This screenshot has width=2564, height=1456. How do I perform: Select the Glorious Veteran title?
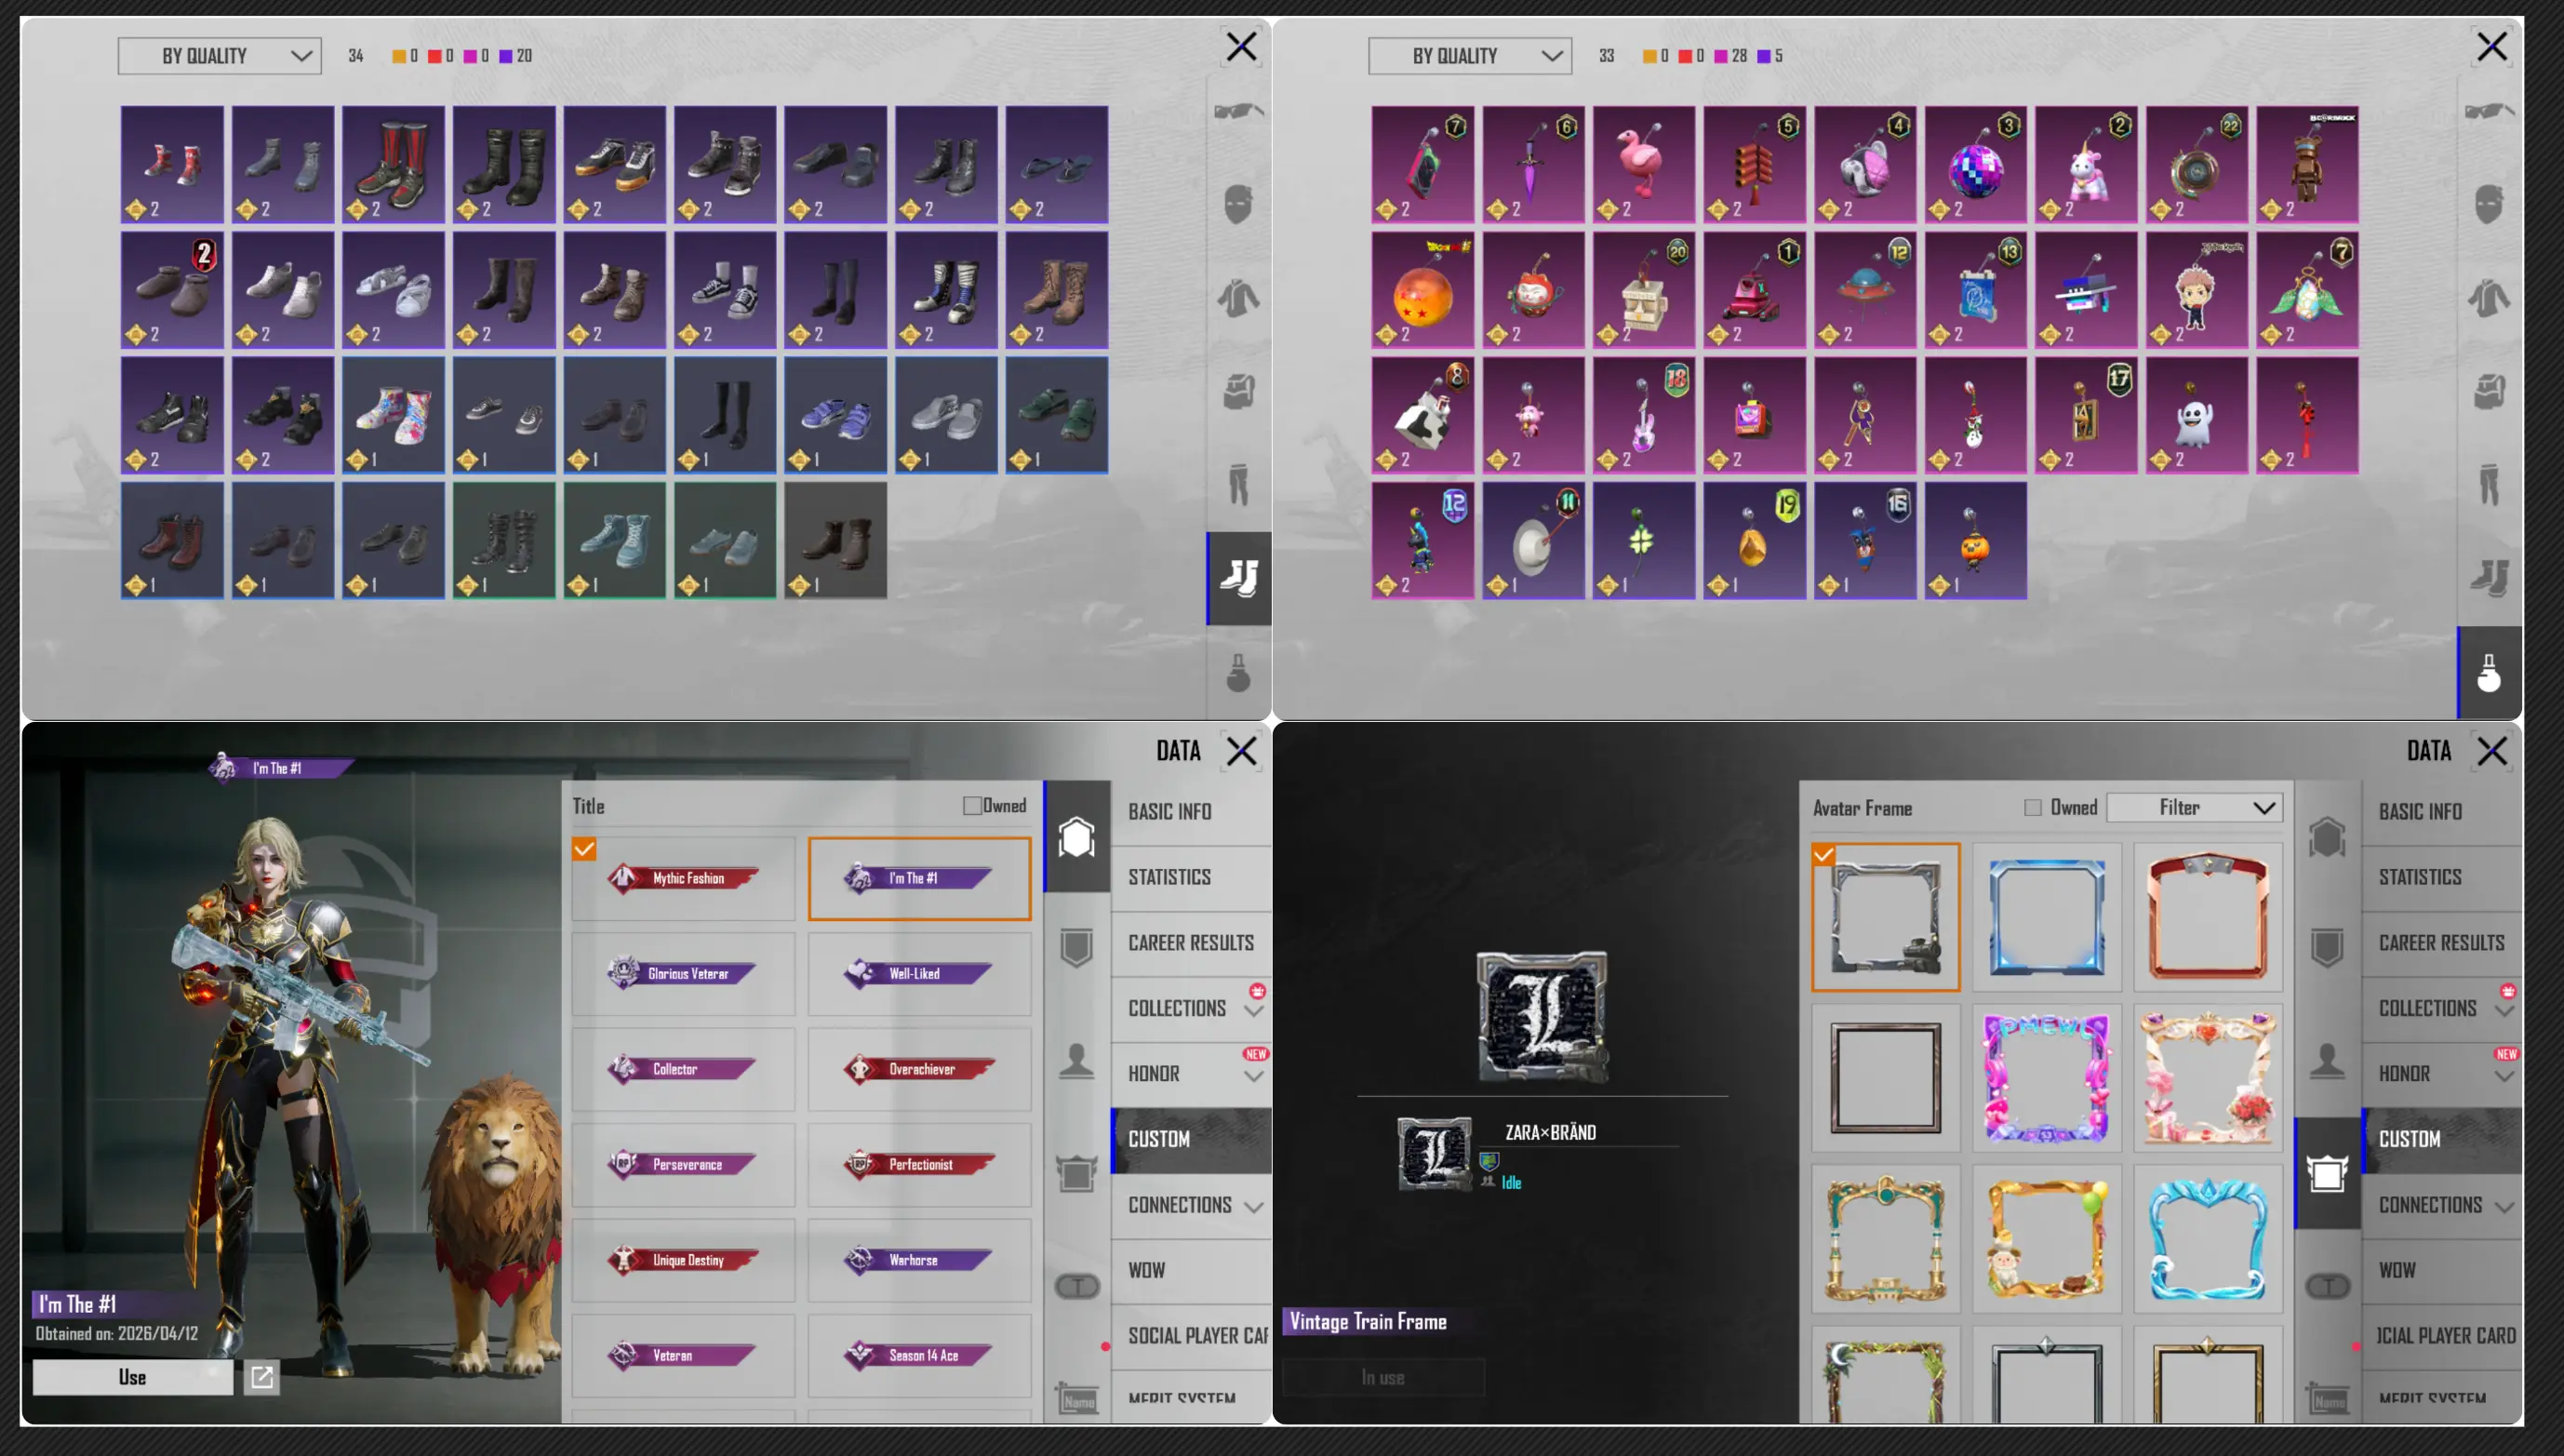click(683, 973)
